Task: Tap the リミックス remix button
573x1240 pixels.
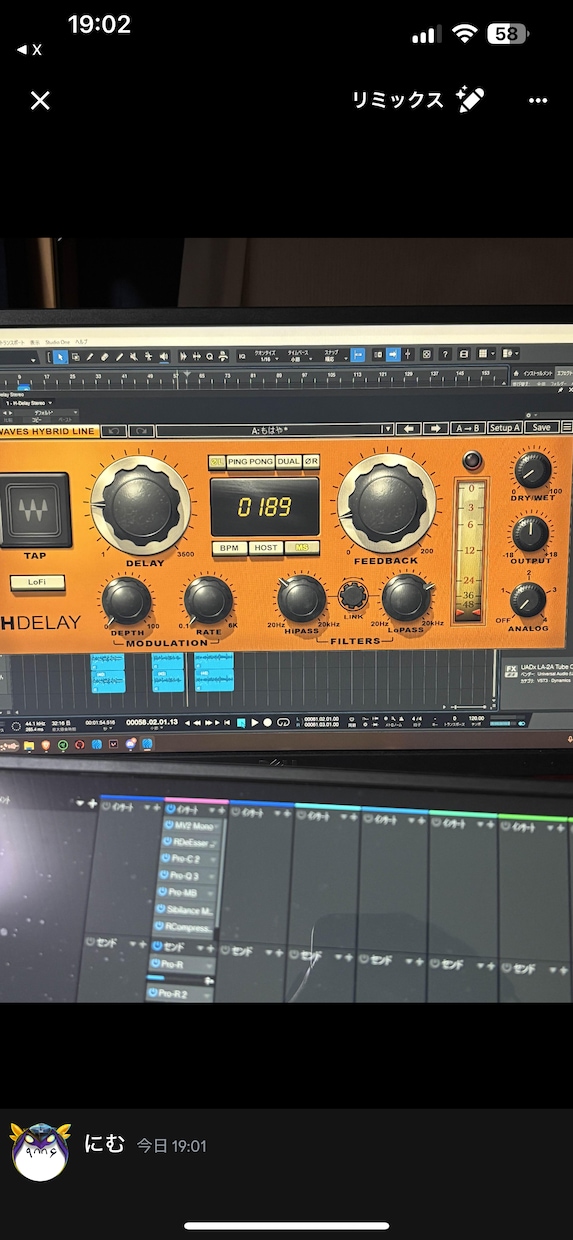Action: point(418,100)
